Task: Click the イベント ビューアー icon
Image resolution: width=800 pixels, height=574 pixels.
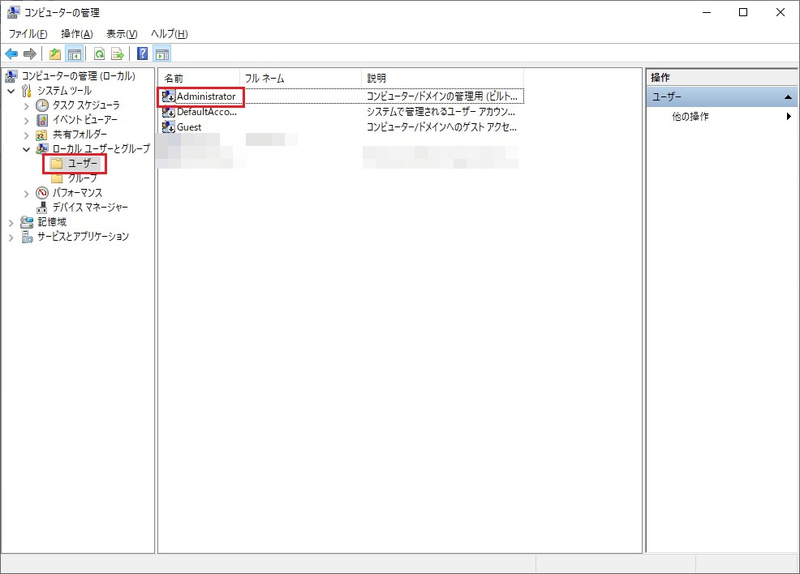Action: coord(42,120)
